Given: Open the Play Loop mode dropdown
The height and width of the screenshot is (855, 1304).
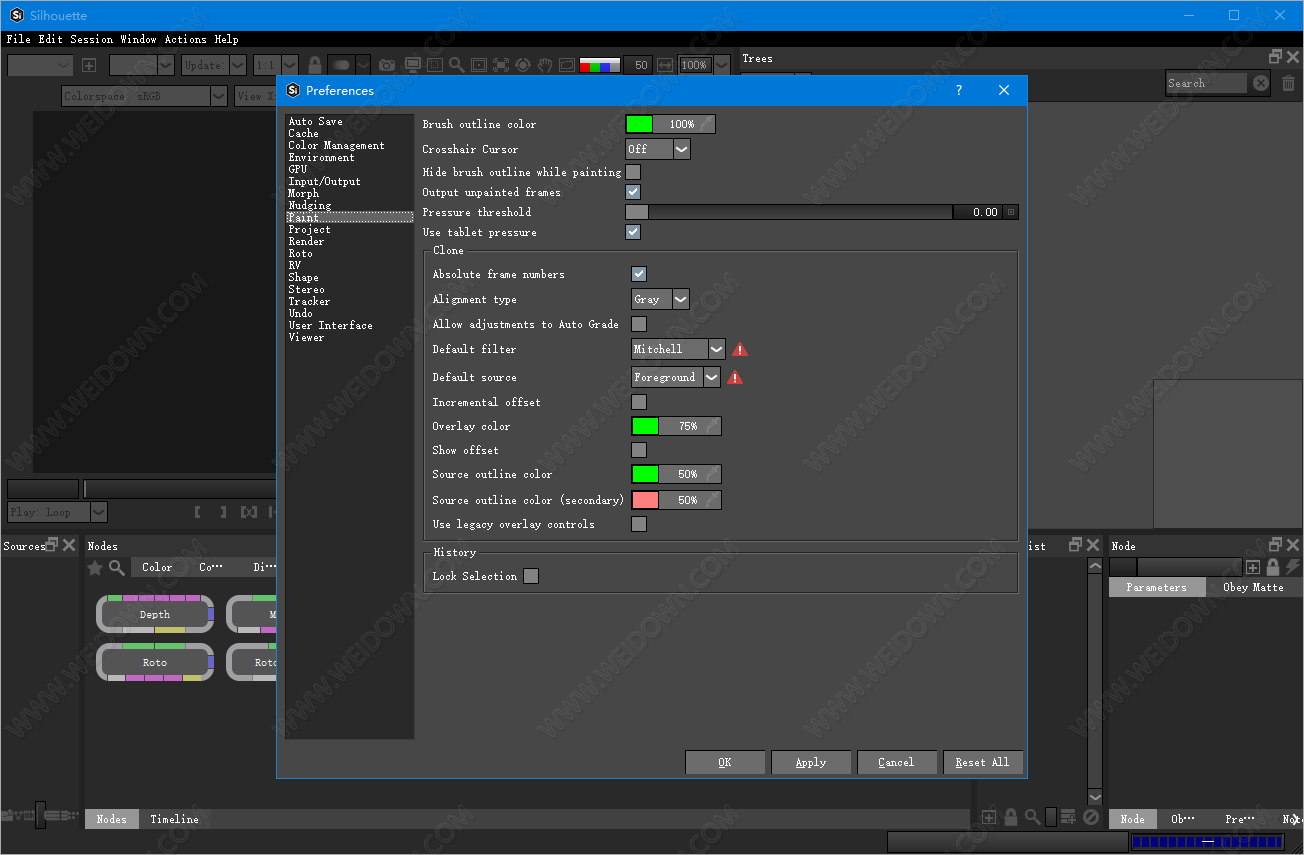Looking at the screenshot, I should [x=57, y=512].
